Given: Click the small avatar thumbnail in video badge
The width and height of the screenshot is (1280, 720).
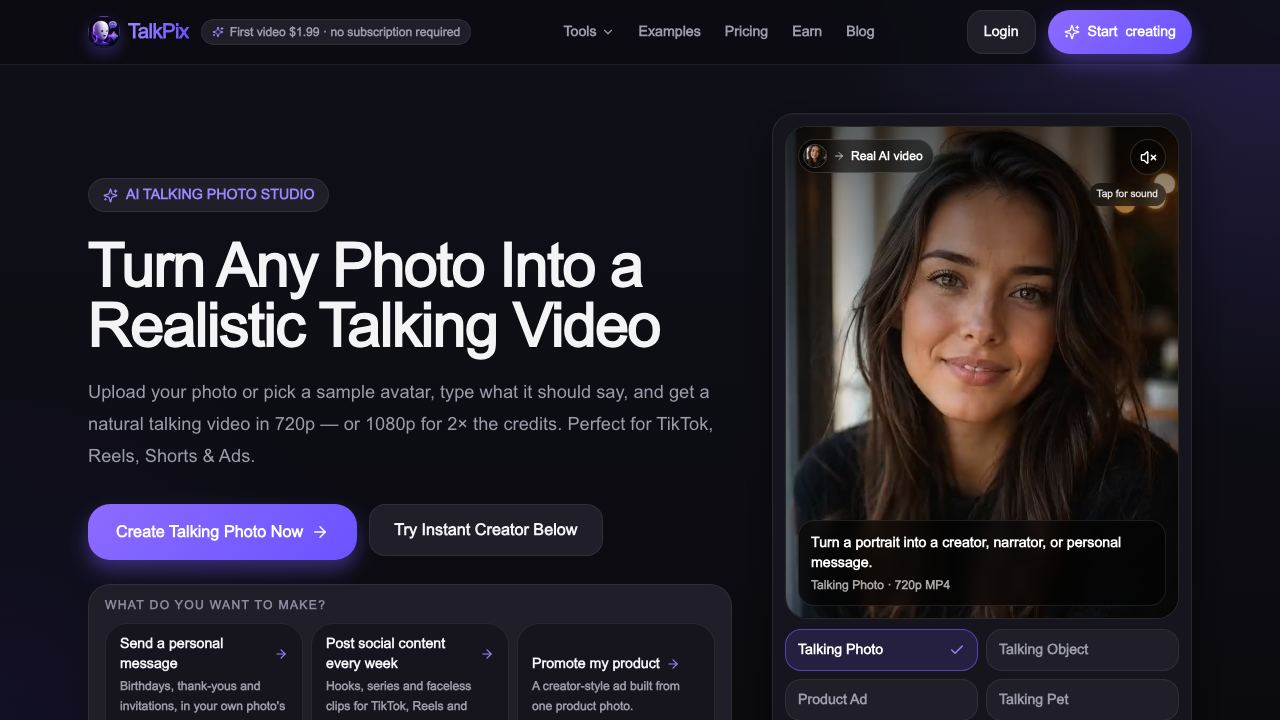Looking at the screenshot, I should point(815,156).
